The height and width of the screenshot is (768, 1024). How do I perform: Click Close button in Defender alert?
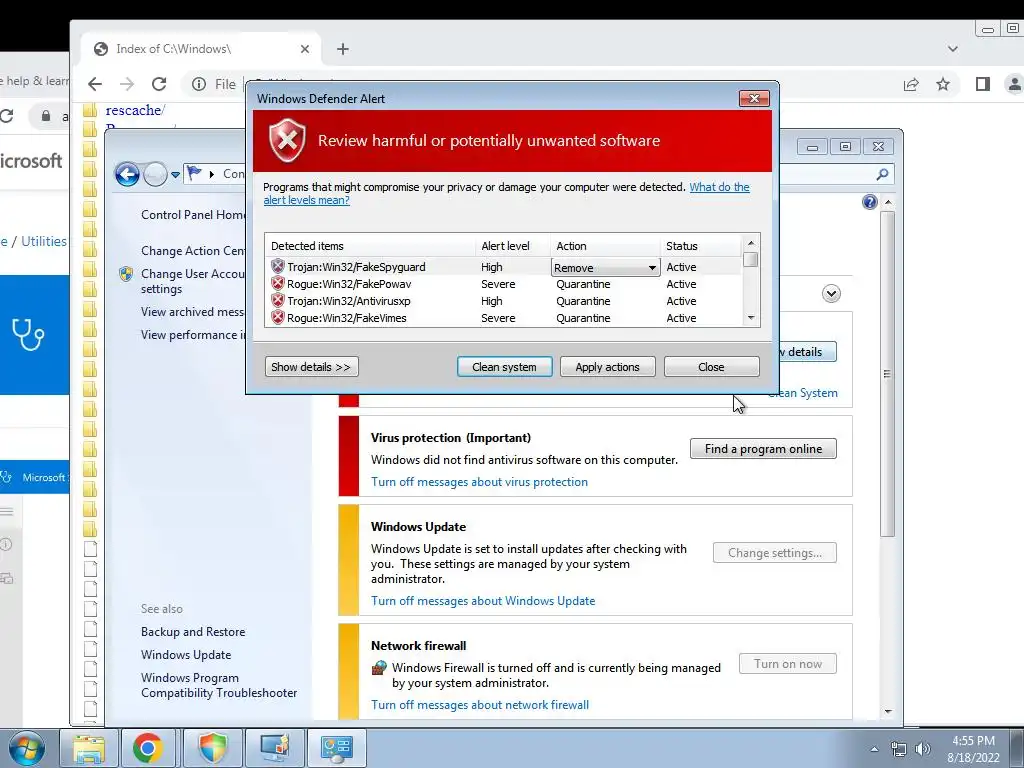pyautogui.click(x=711, y=367)
